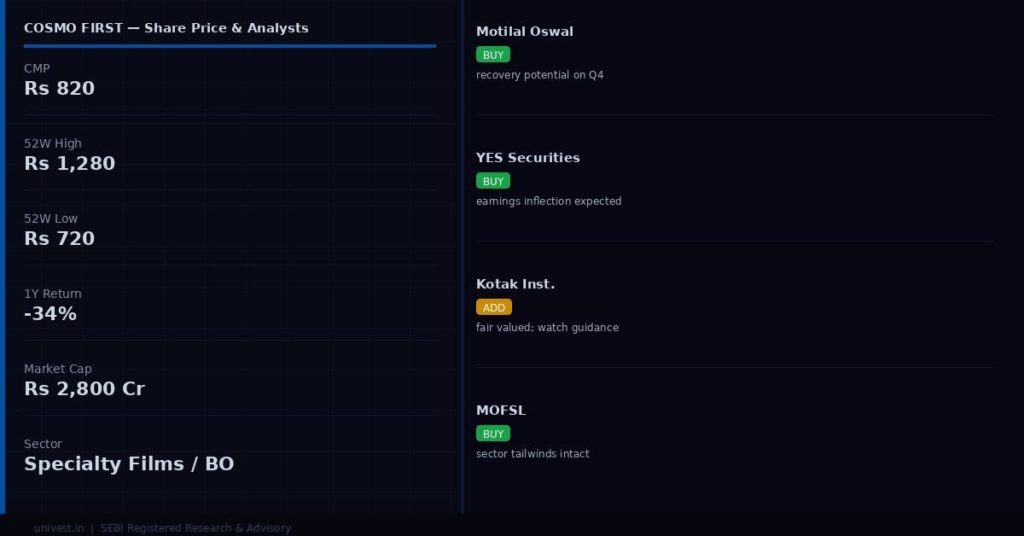
Task: Click the BUY badge under MOFSL
Action: pyautogui.click(x=493, y=434)
